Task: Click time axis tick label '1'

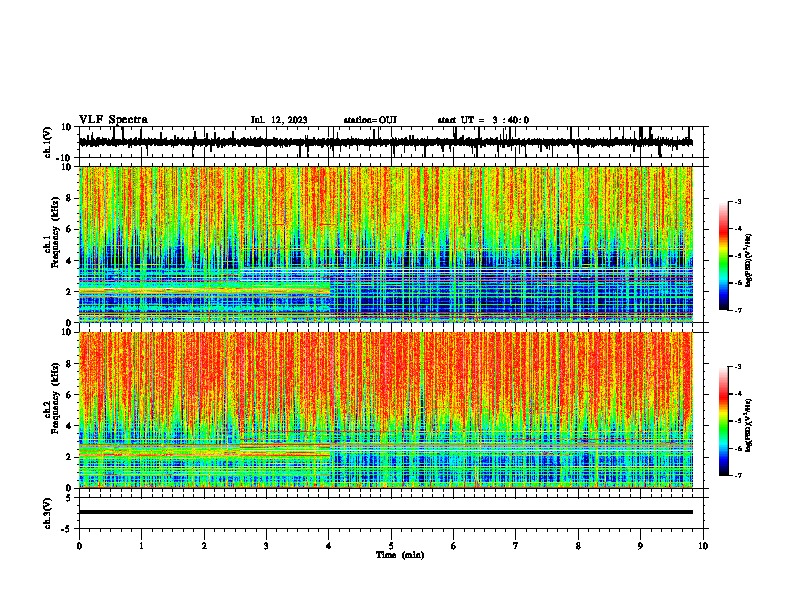Action: [x=141, y=546]
